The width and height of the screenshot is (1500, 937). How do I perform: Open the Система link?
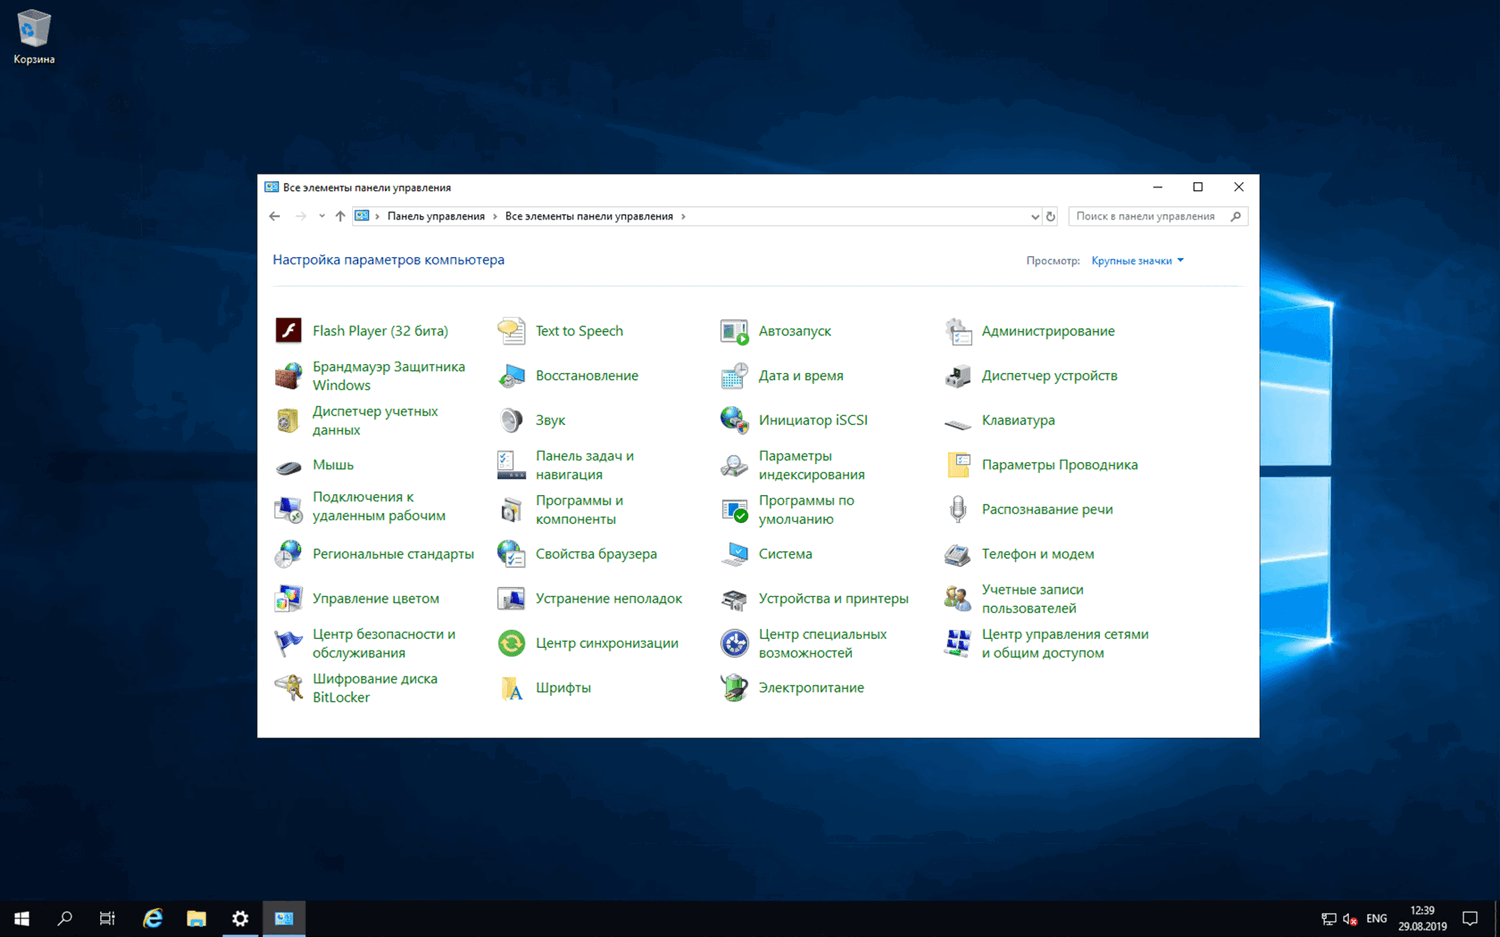[x=785, y=554]
